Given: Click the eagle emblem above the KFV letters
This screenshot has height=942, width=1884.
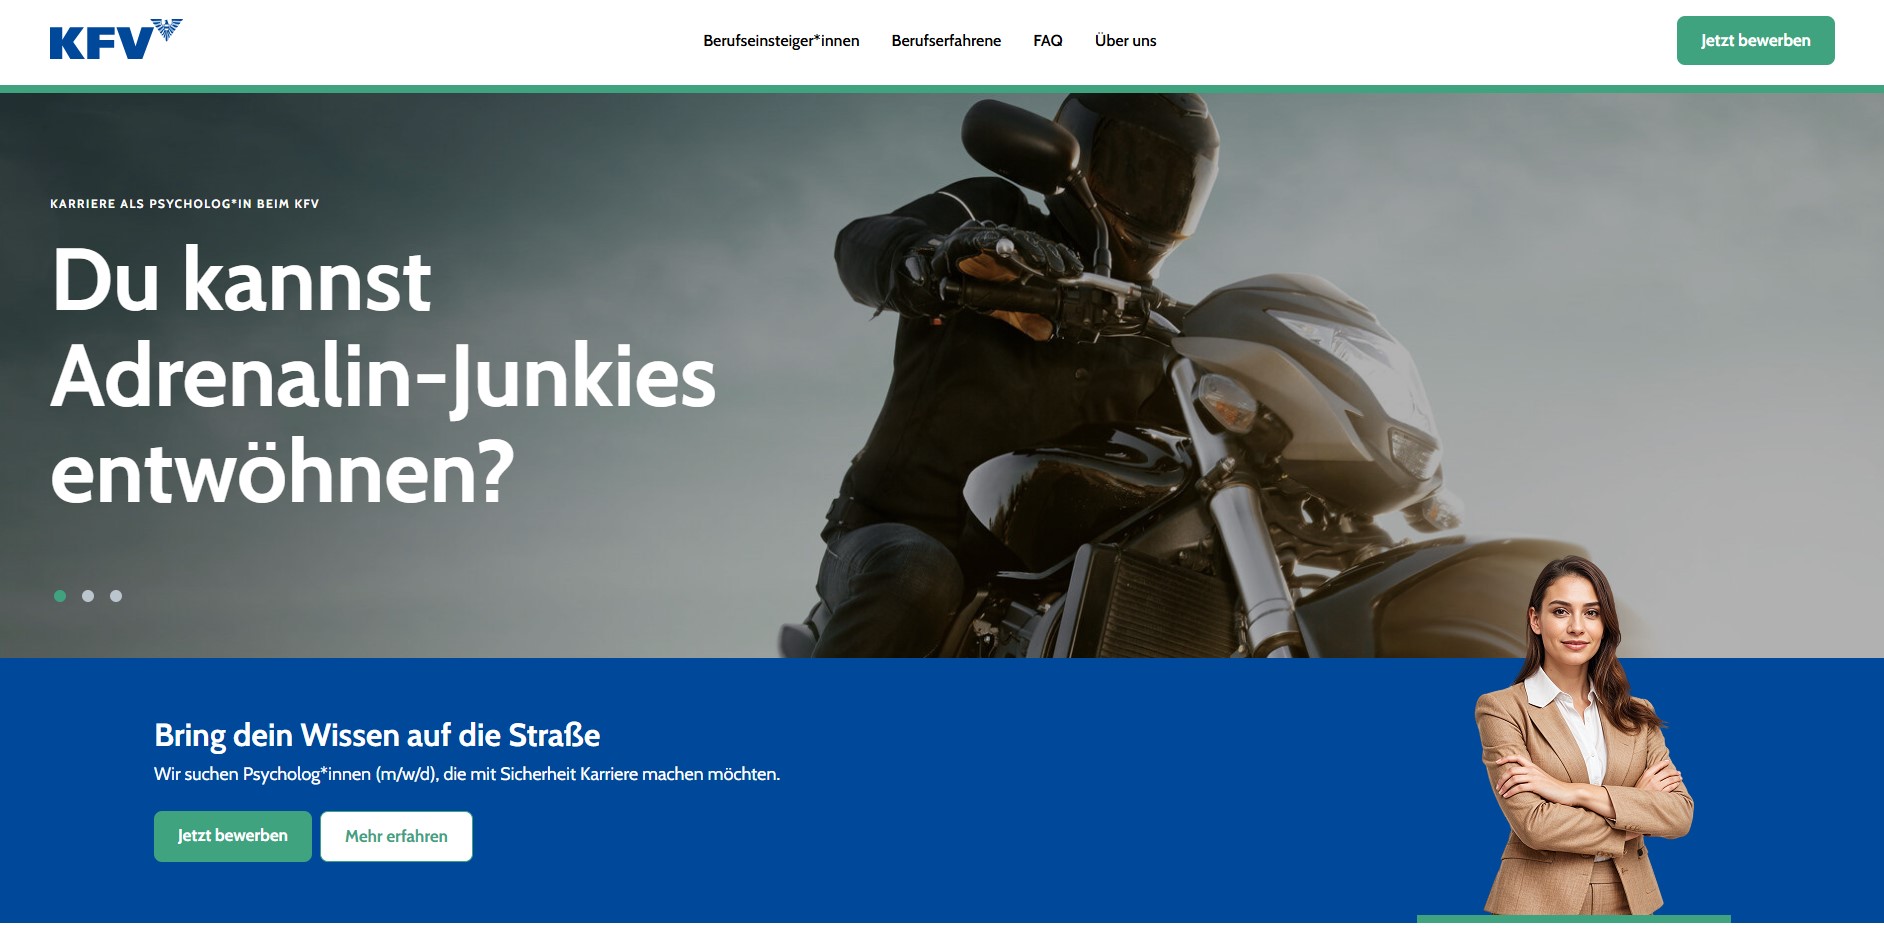Looking at the screenshot, I should 166,29.
